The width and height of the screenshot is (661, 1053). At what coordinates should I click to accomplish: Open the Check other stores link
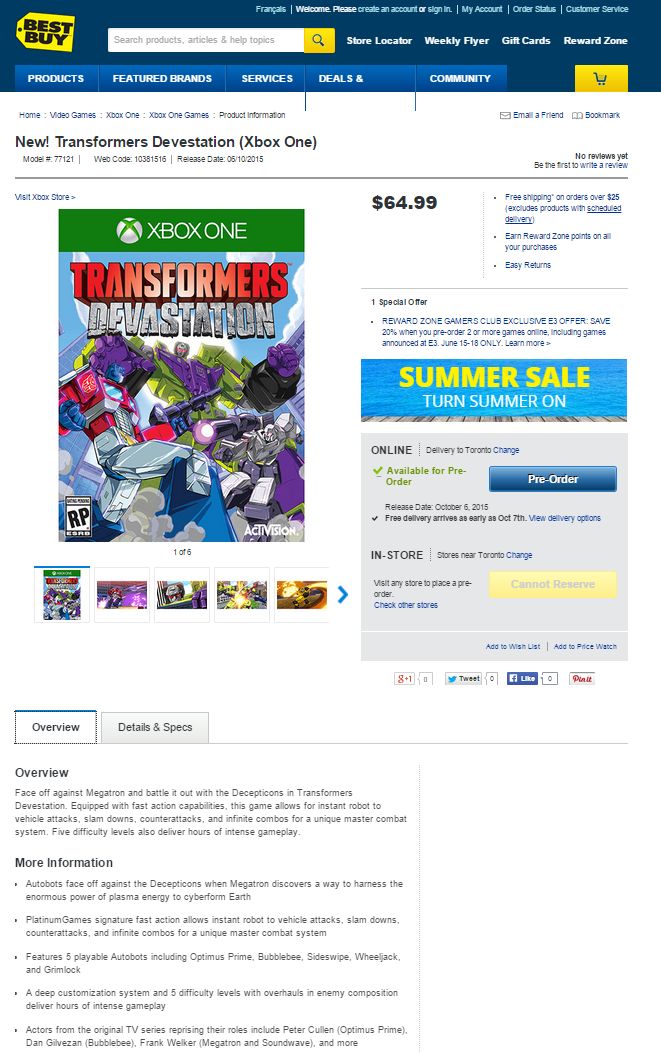click(406, 605)
